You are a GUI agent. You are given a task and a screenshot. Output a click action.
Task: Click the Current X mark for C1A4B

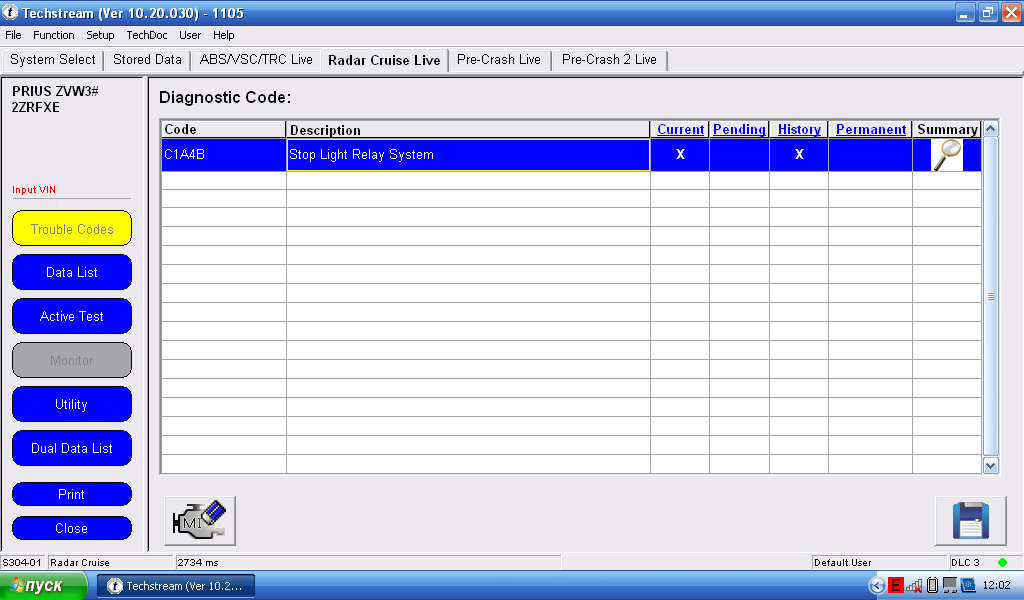point(680,155)
